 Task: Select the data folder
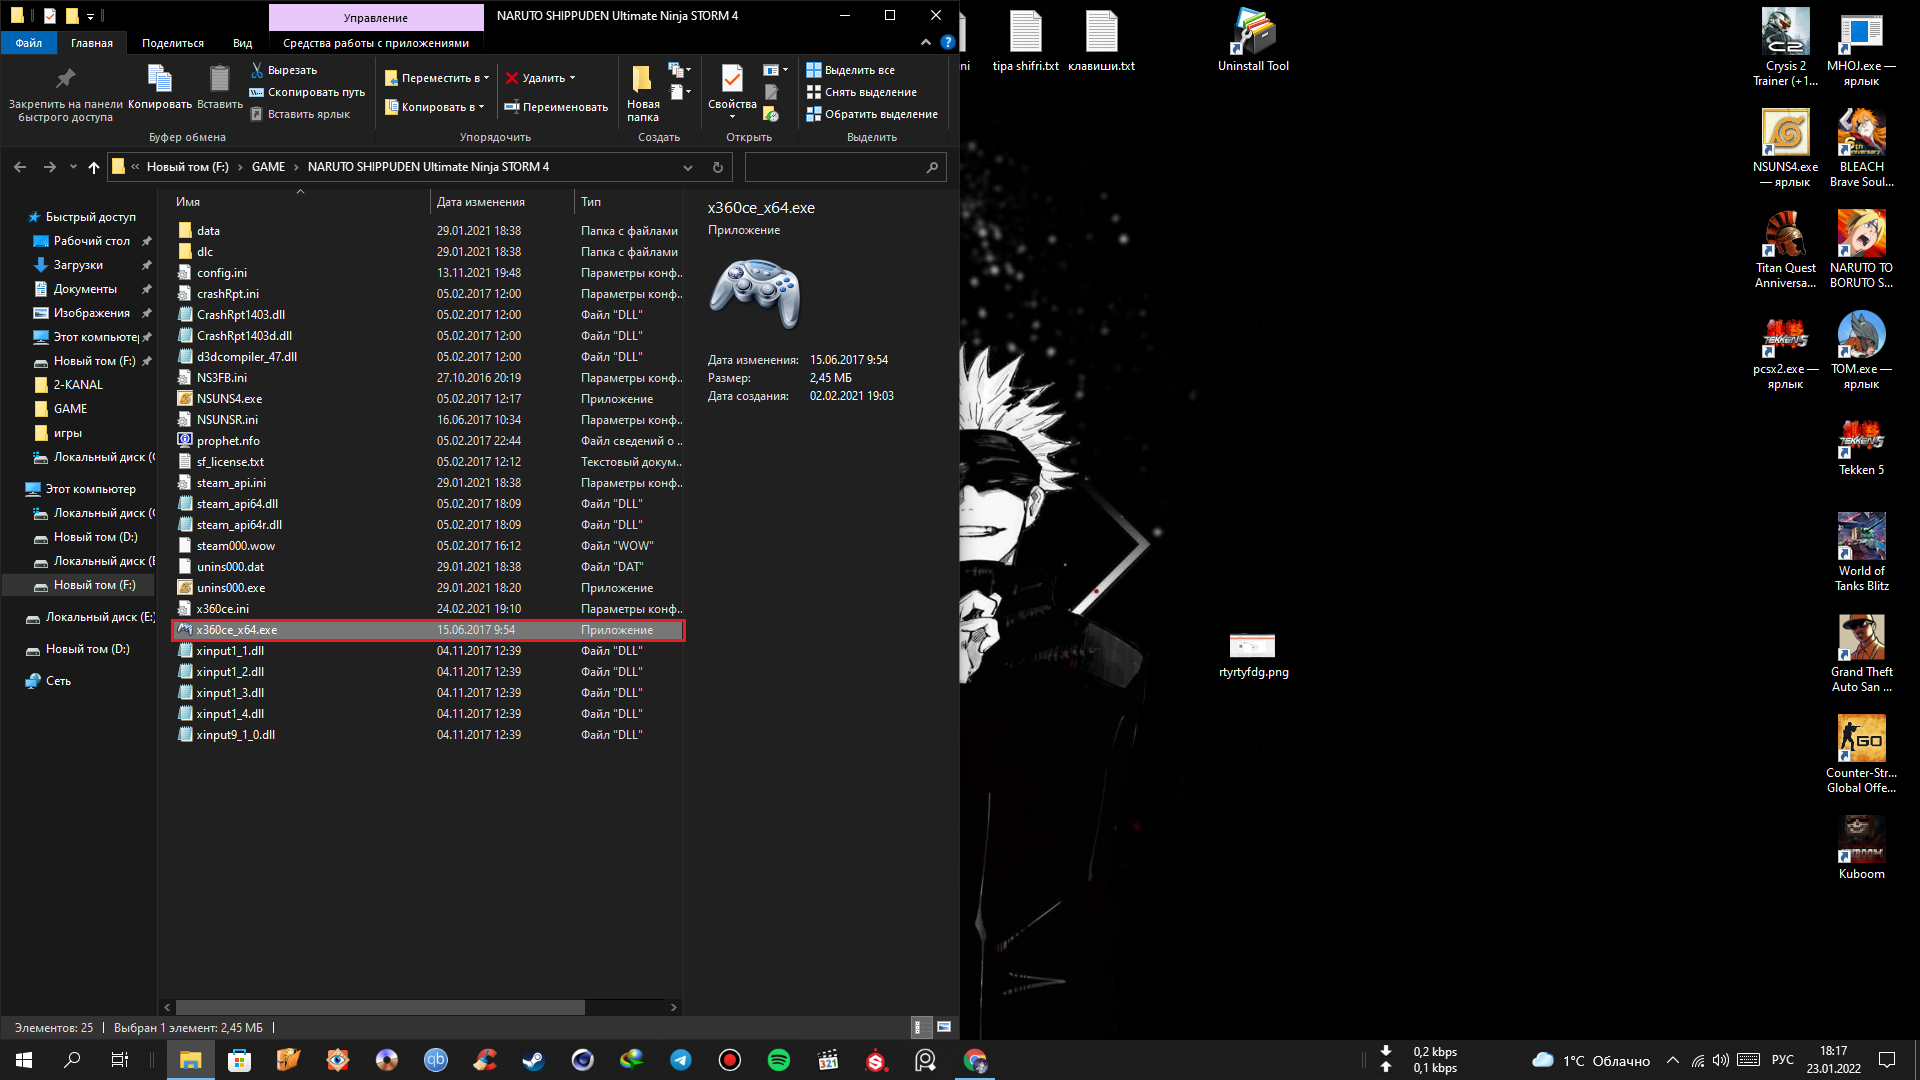click(427, 231)
